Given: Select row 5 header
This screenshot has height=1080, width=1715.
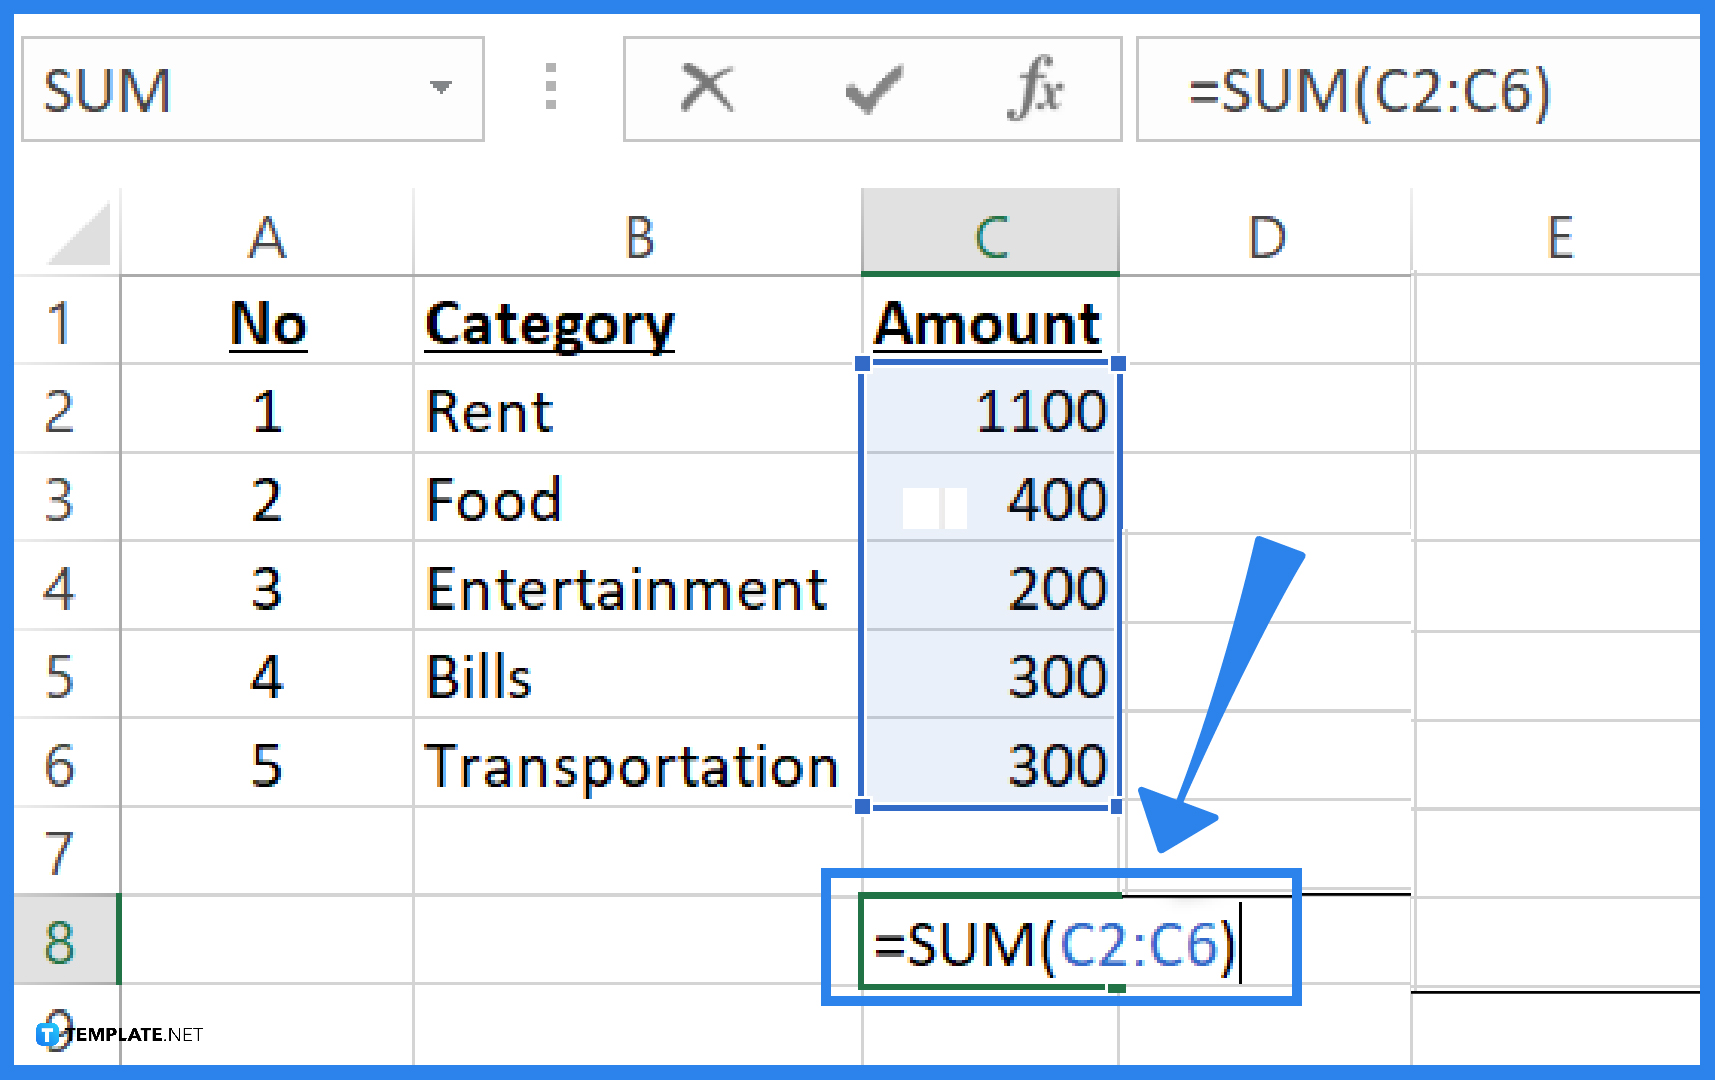Looking at the screenshot, I should click(60, 675).
